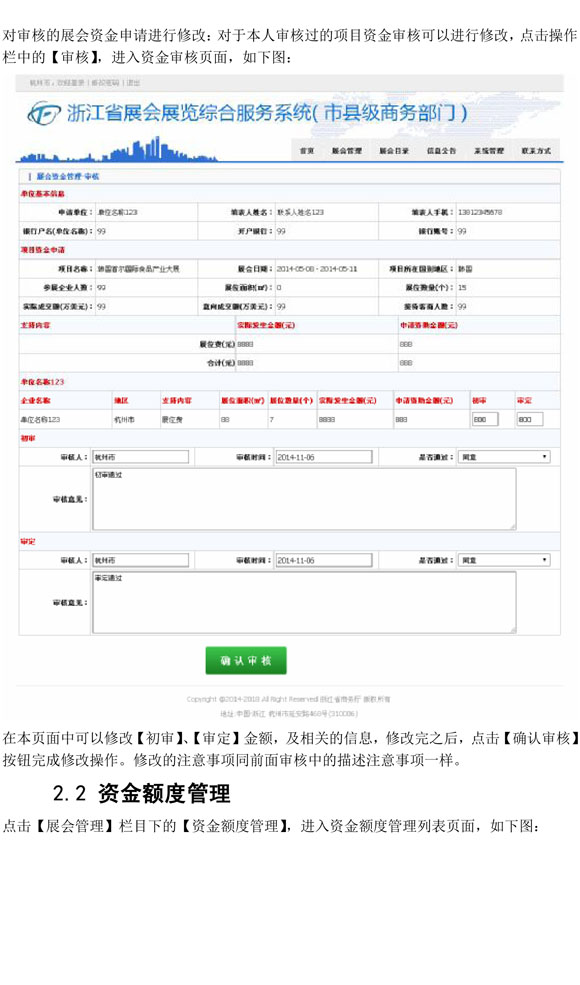Click the 初审 amount field showing 800
This screenshot has width=580, height=985.
(x=484, y=419)
